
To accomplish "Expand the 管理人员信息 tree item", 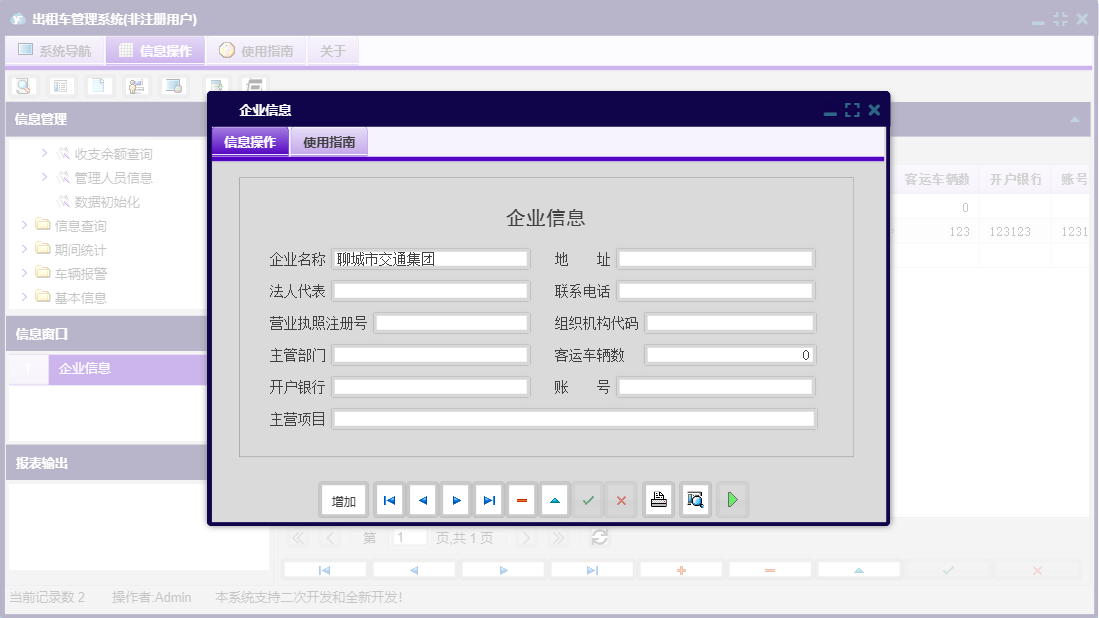I will point(43,177).
